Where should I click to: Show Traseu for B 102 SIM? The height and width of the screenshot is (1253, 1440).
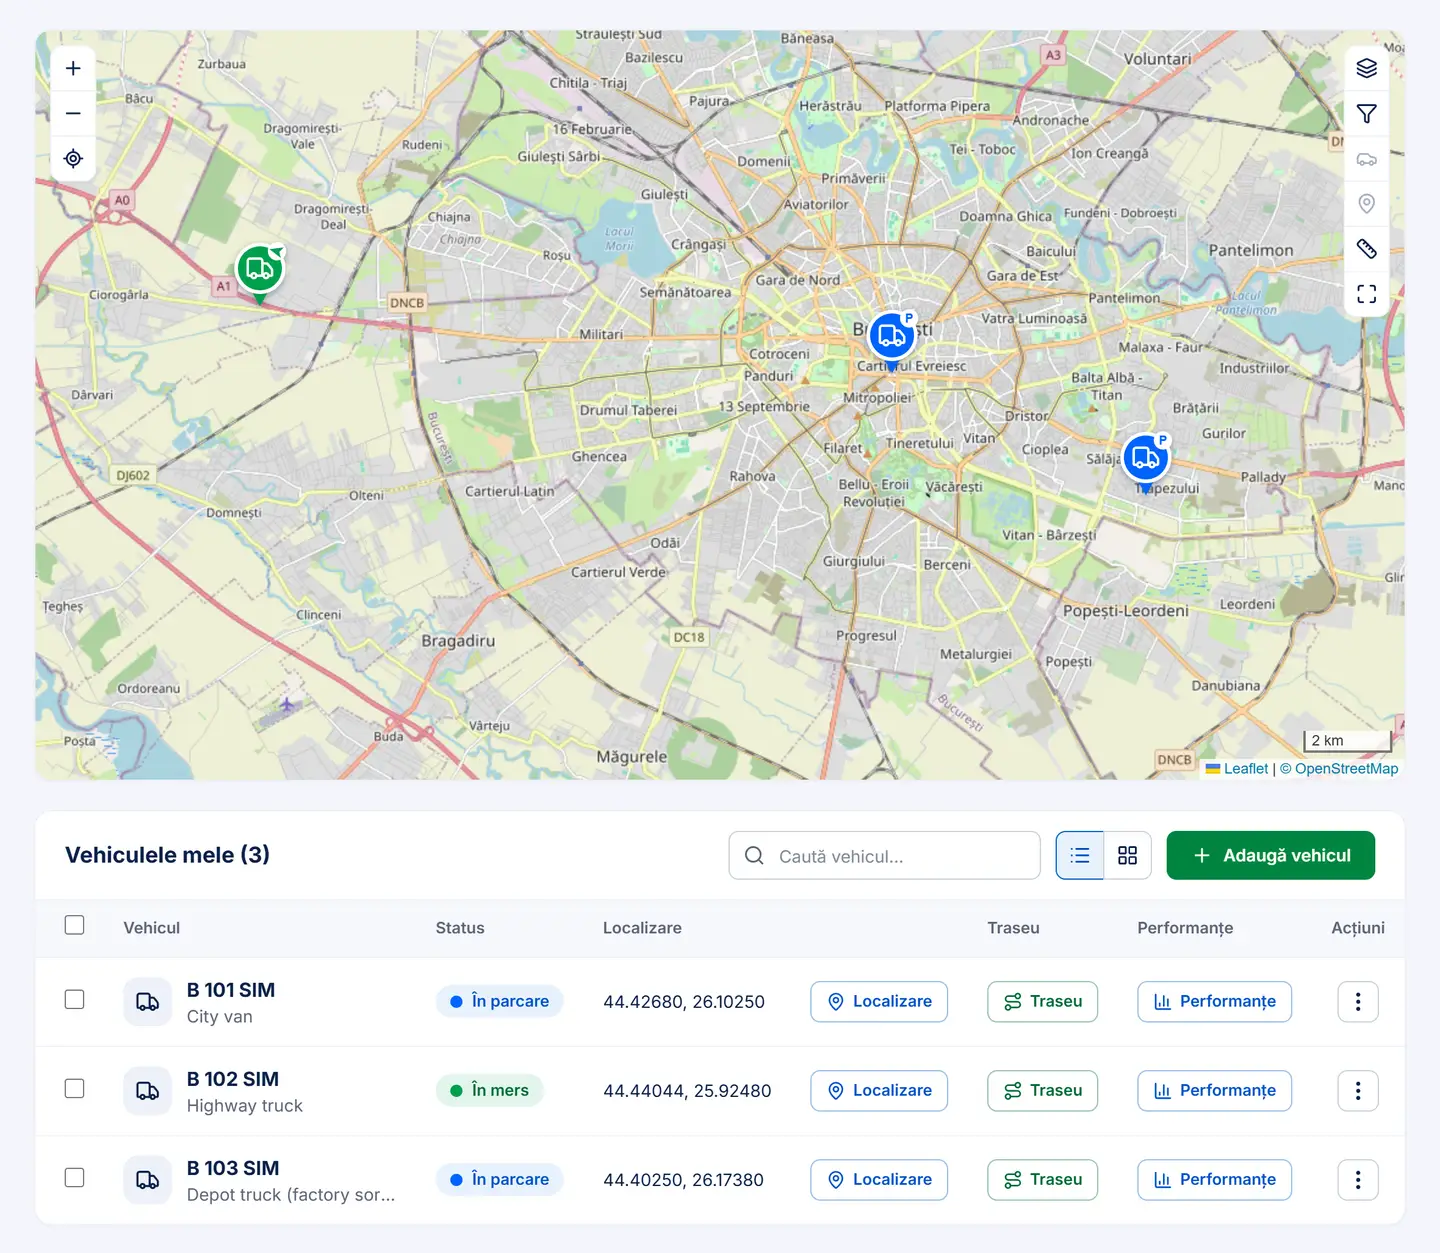pos(1043,1091)
